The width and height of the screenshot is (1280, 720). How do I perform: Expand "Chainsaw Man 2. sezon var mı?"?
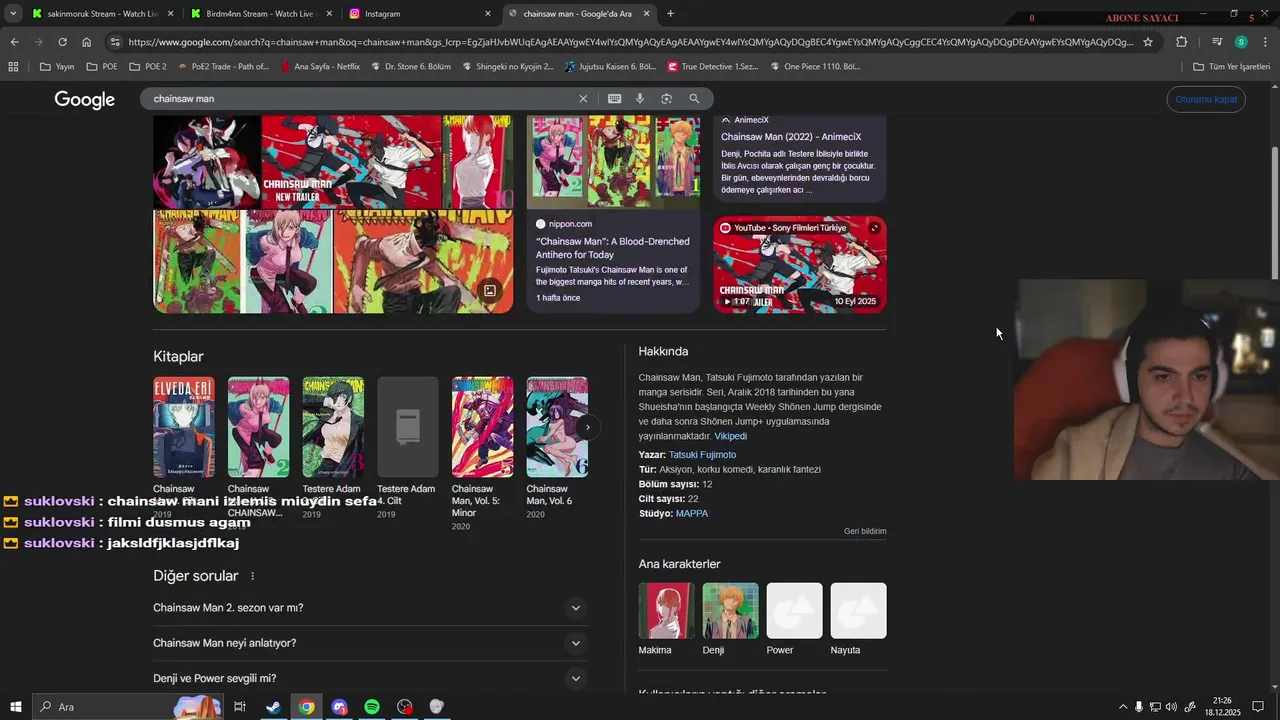pos(369,608)
